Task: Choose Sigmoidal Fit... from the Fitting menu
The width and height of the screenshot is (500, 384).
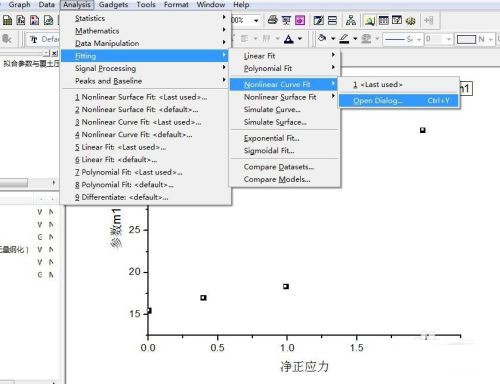Action: tap(269, 151)
